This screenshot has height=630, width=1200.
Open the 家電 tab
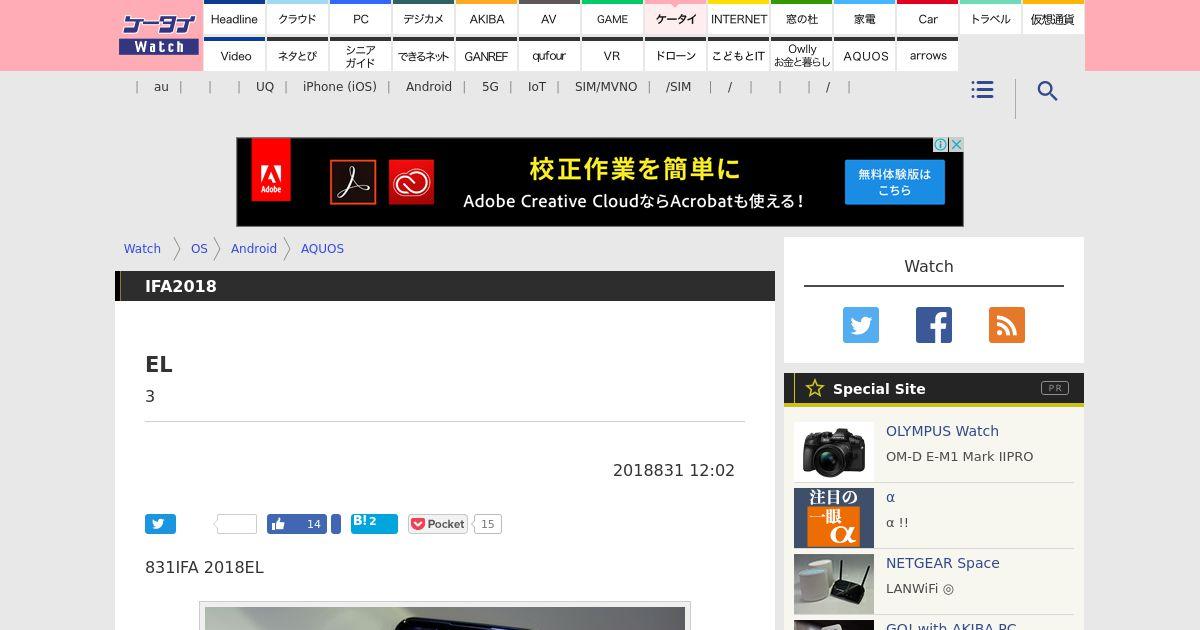coord(864,19)
